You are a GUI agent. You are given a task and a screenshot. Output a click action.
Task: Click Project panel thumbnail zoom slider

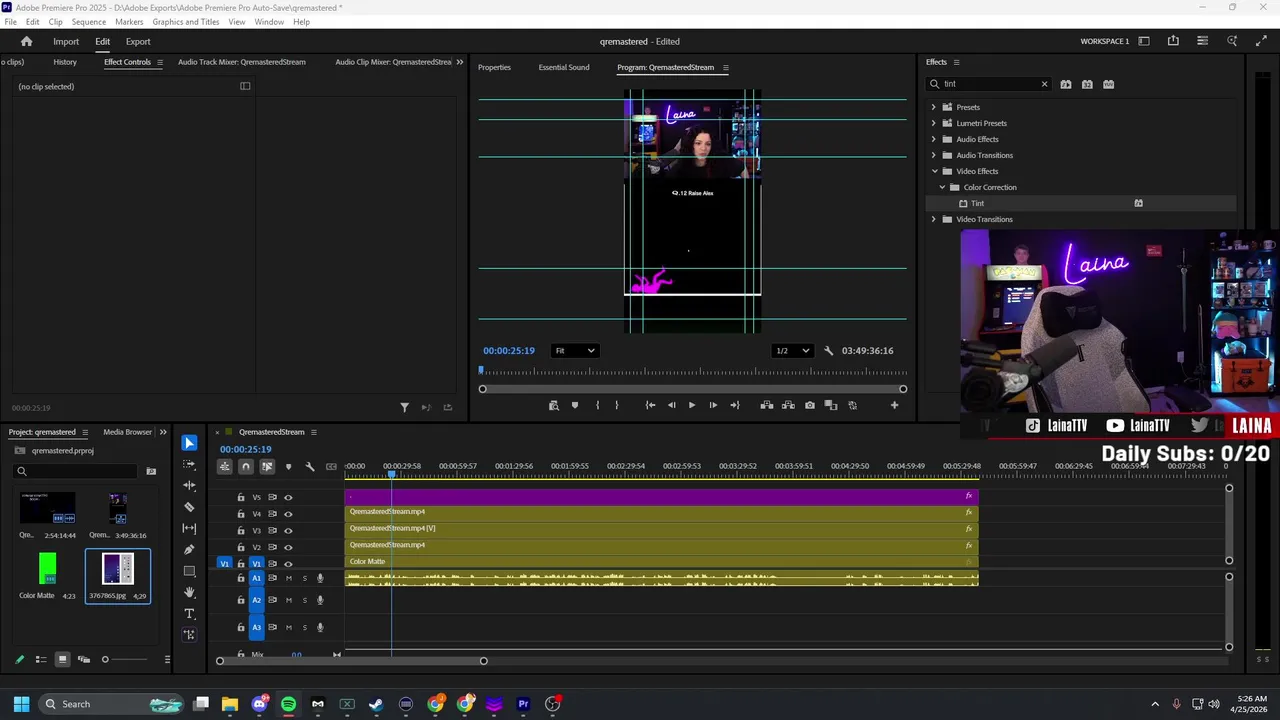[x=125, y=659]
